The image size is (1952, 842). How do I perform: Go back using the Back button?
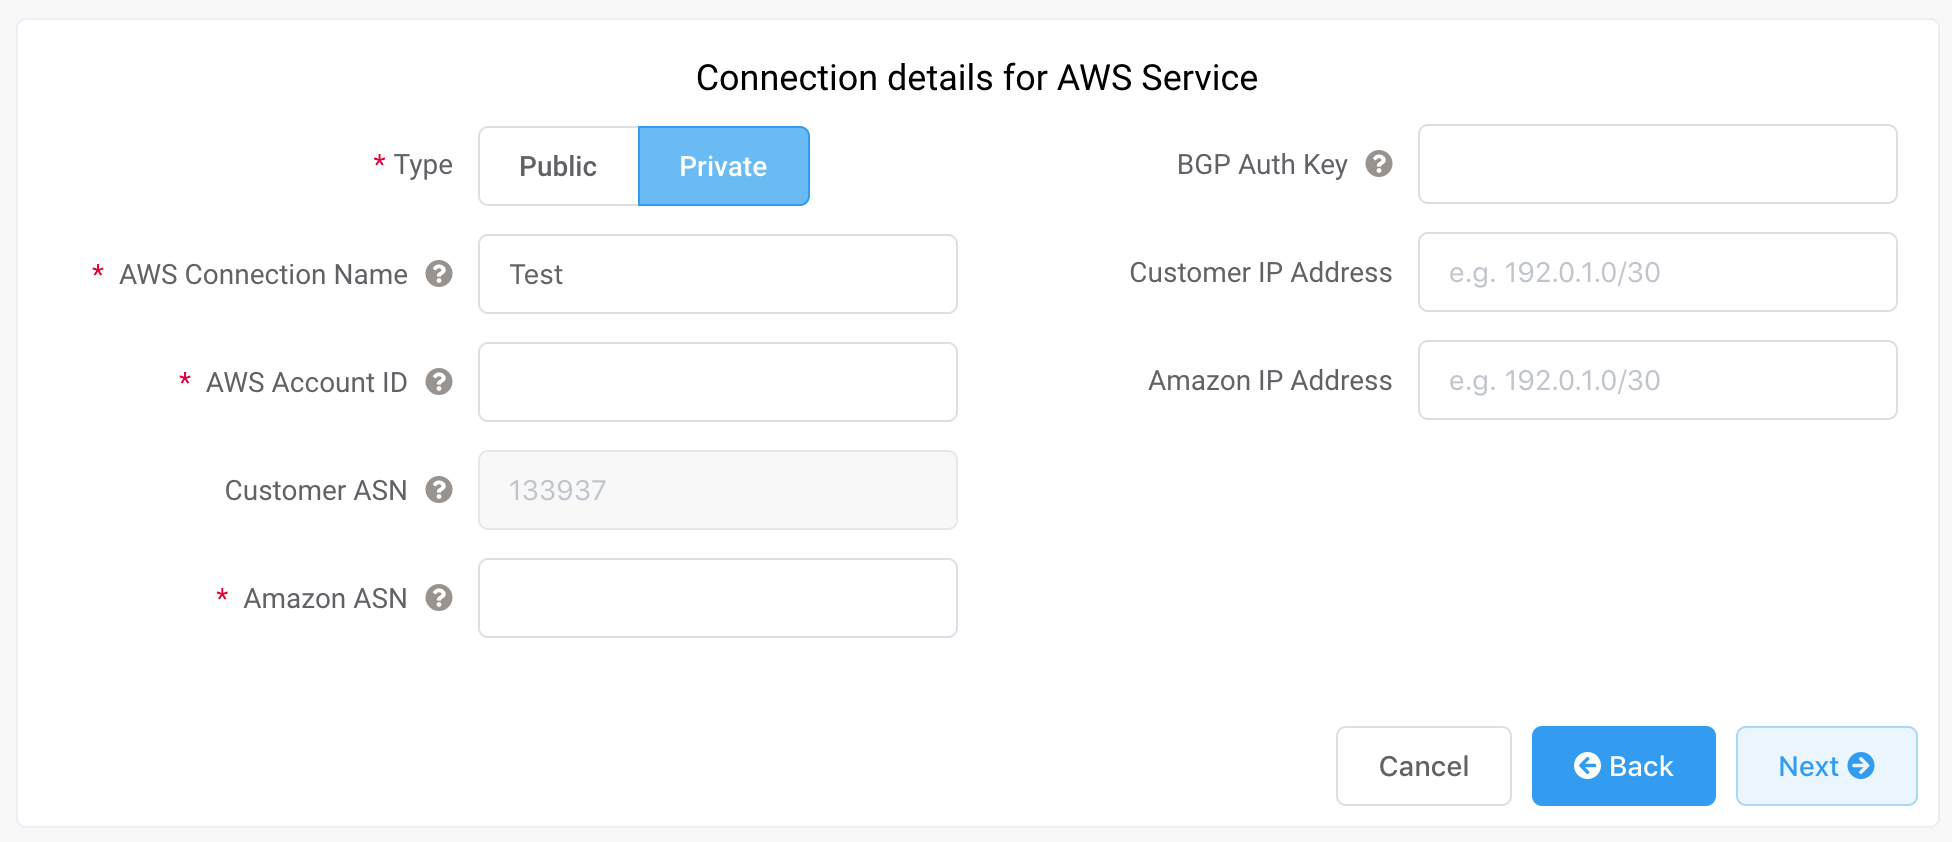pos(1623,765)
